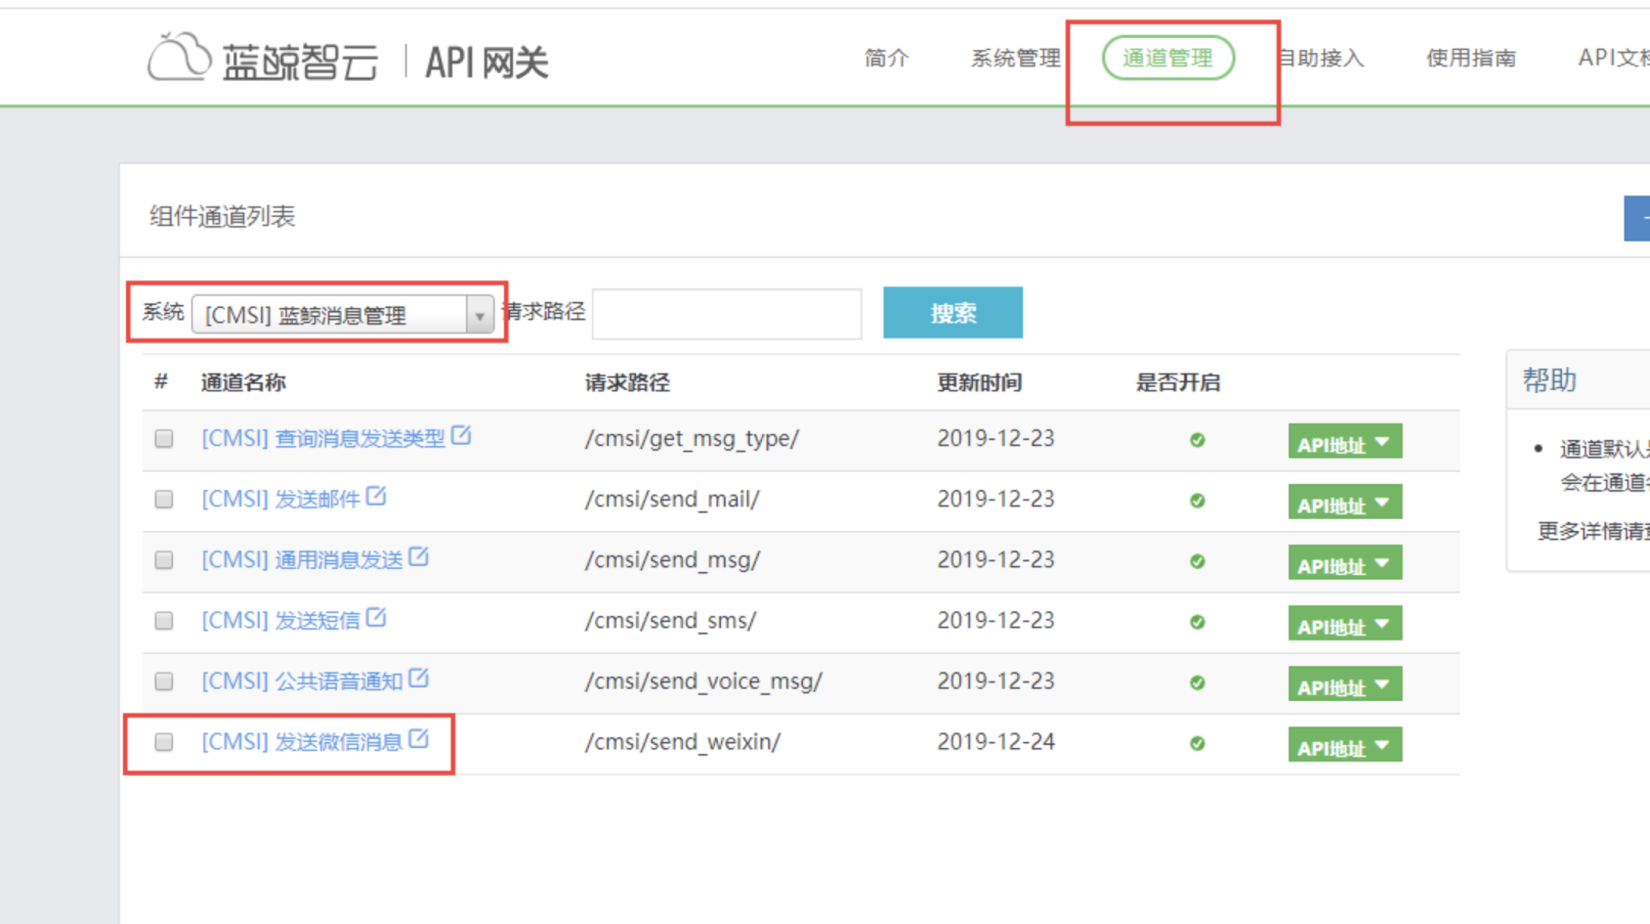1650x924 pixels.
Task: Click the 请求路径 column header
Action: pyautogui.click(x=627, y=383)
